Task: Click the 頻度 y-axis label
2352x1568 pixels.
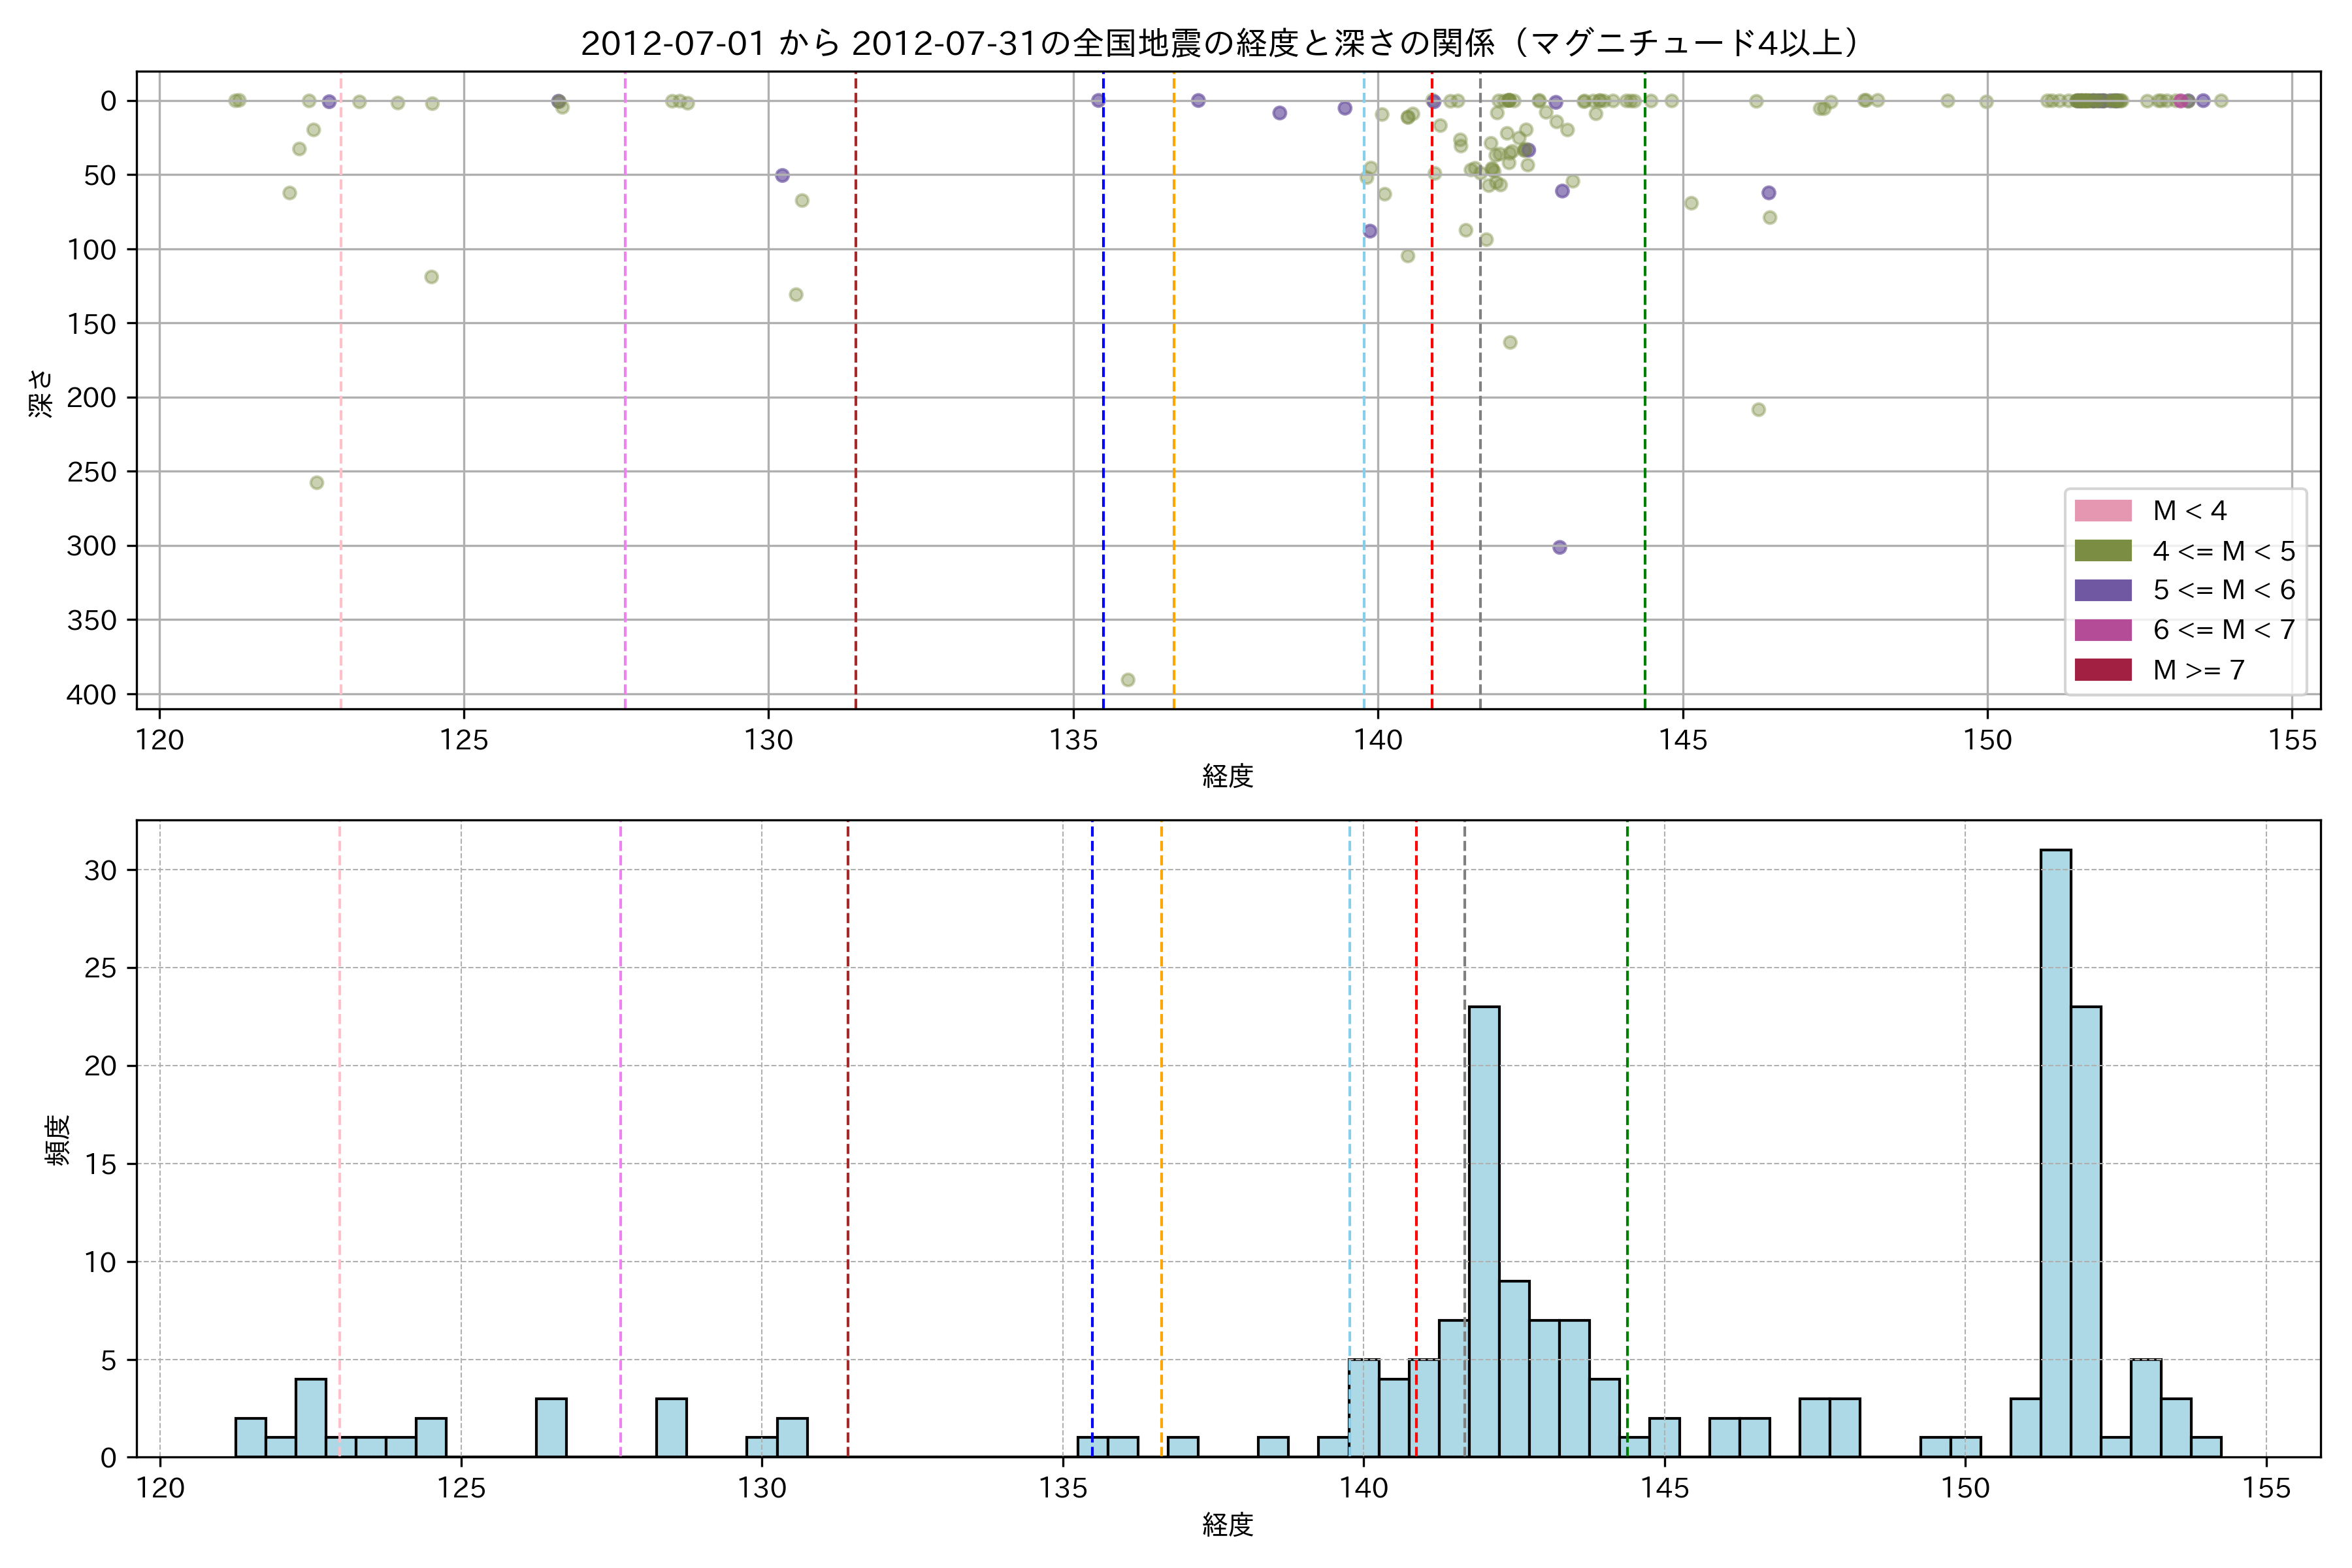Action: pyautogui.click(x=58, y=1140)
